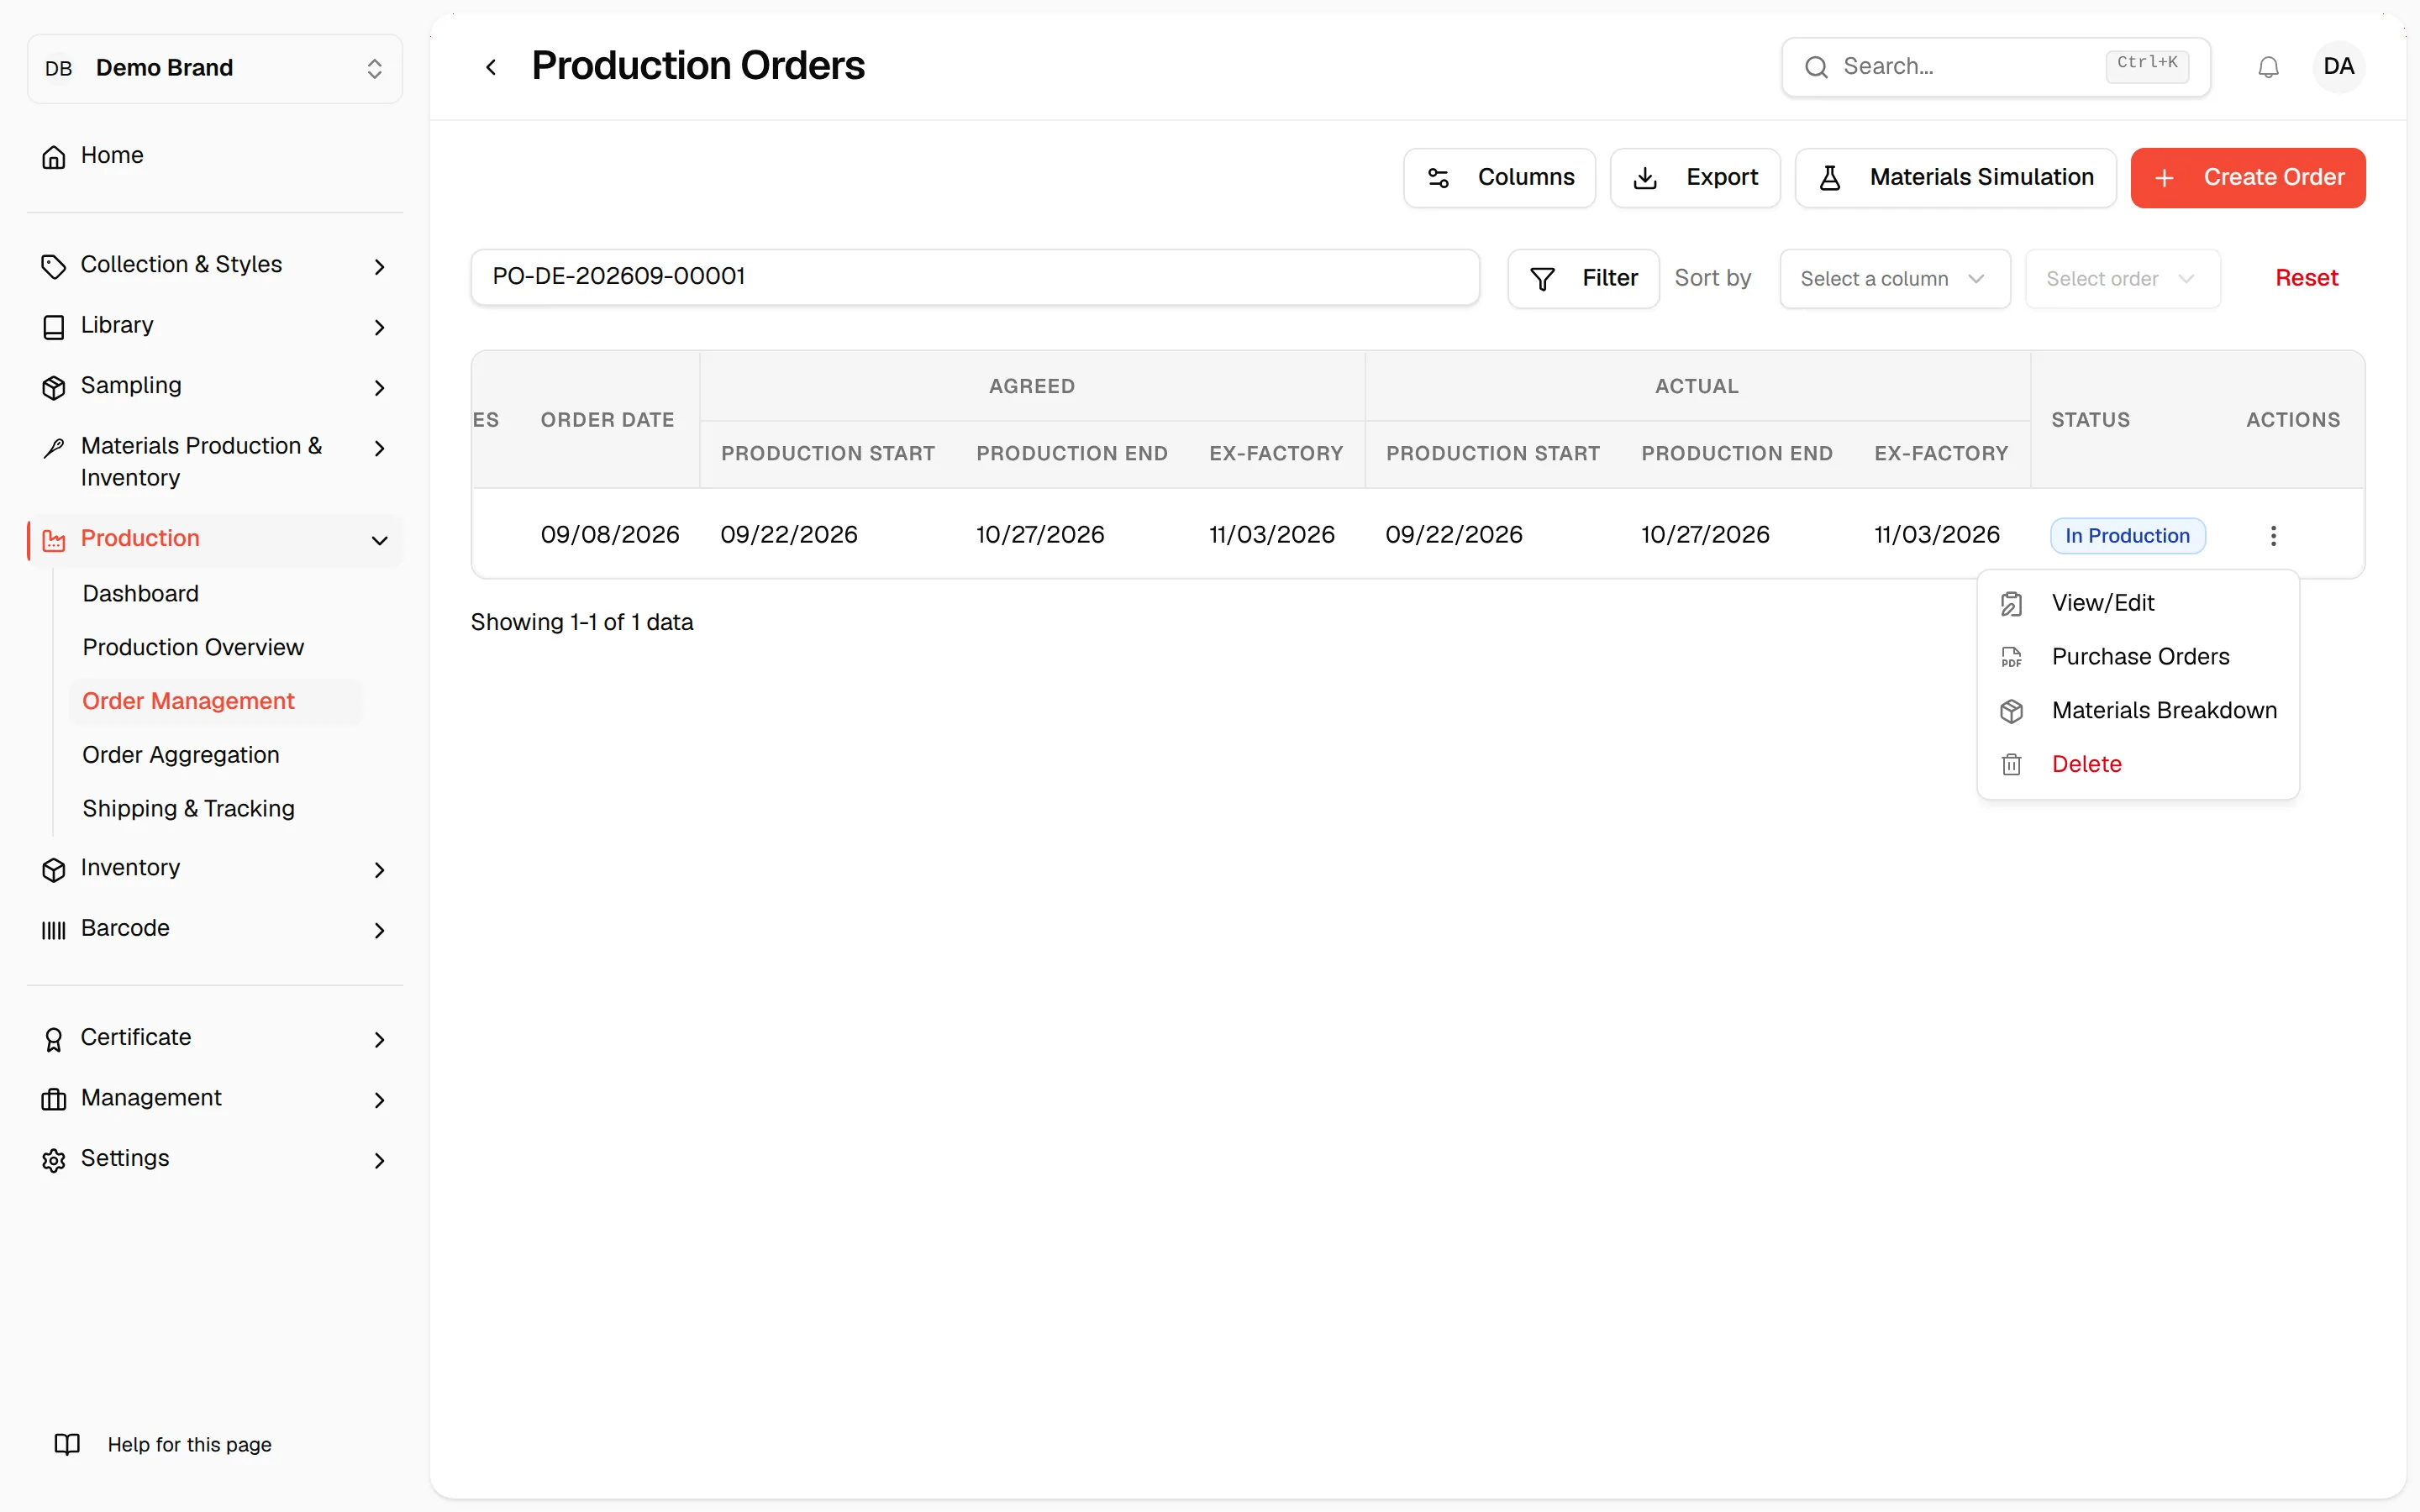Click the Filter button
Screen dimensions: 2420x1512
click(x=1583, y=279)
